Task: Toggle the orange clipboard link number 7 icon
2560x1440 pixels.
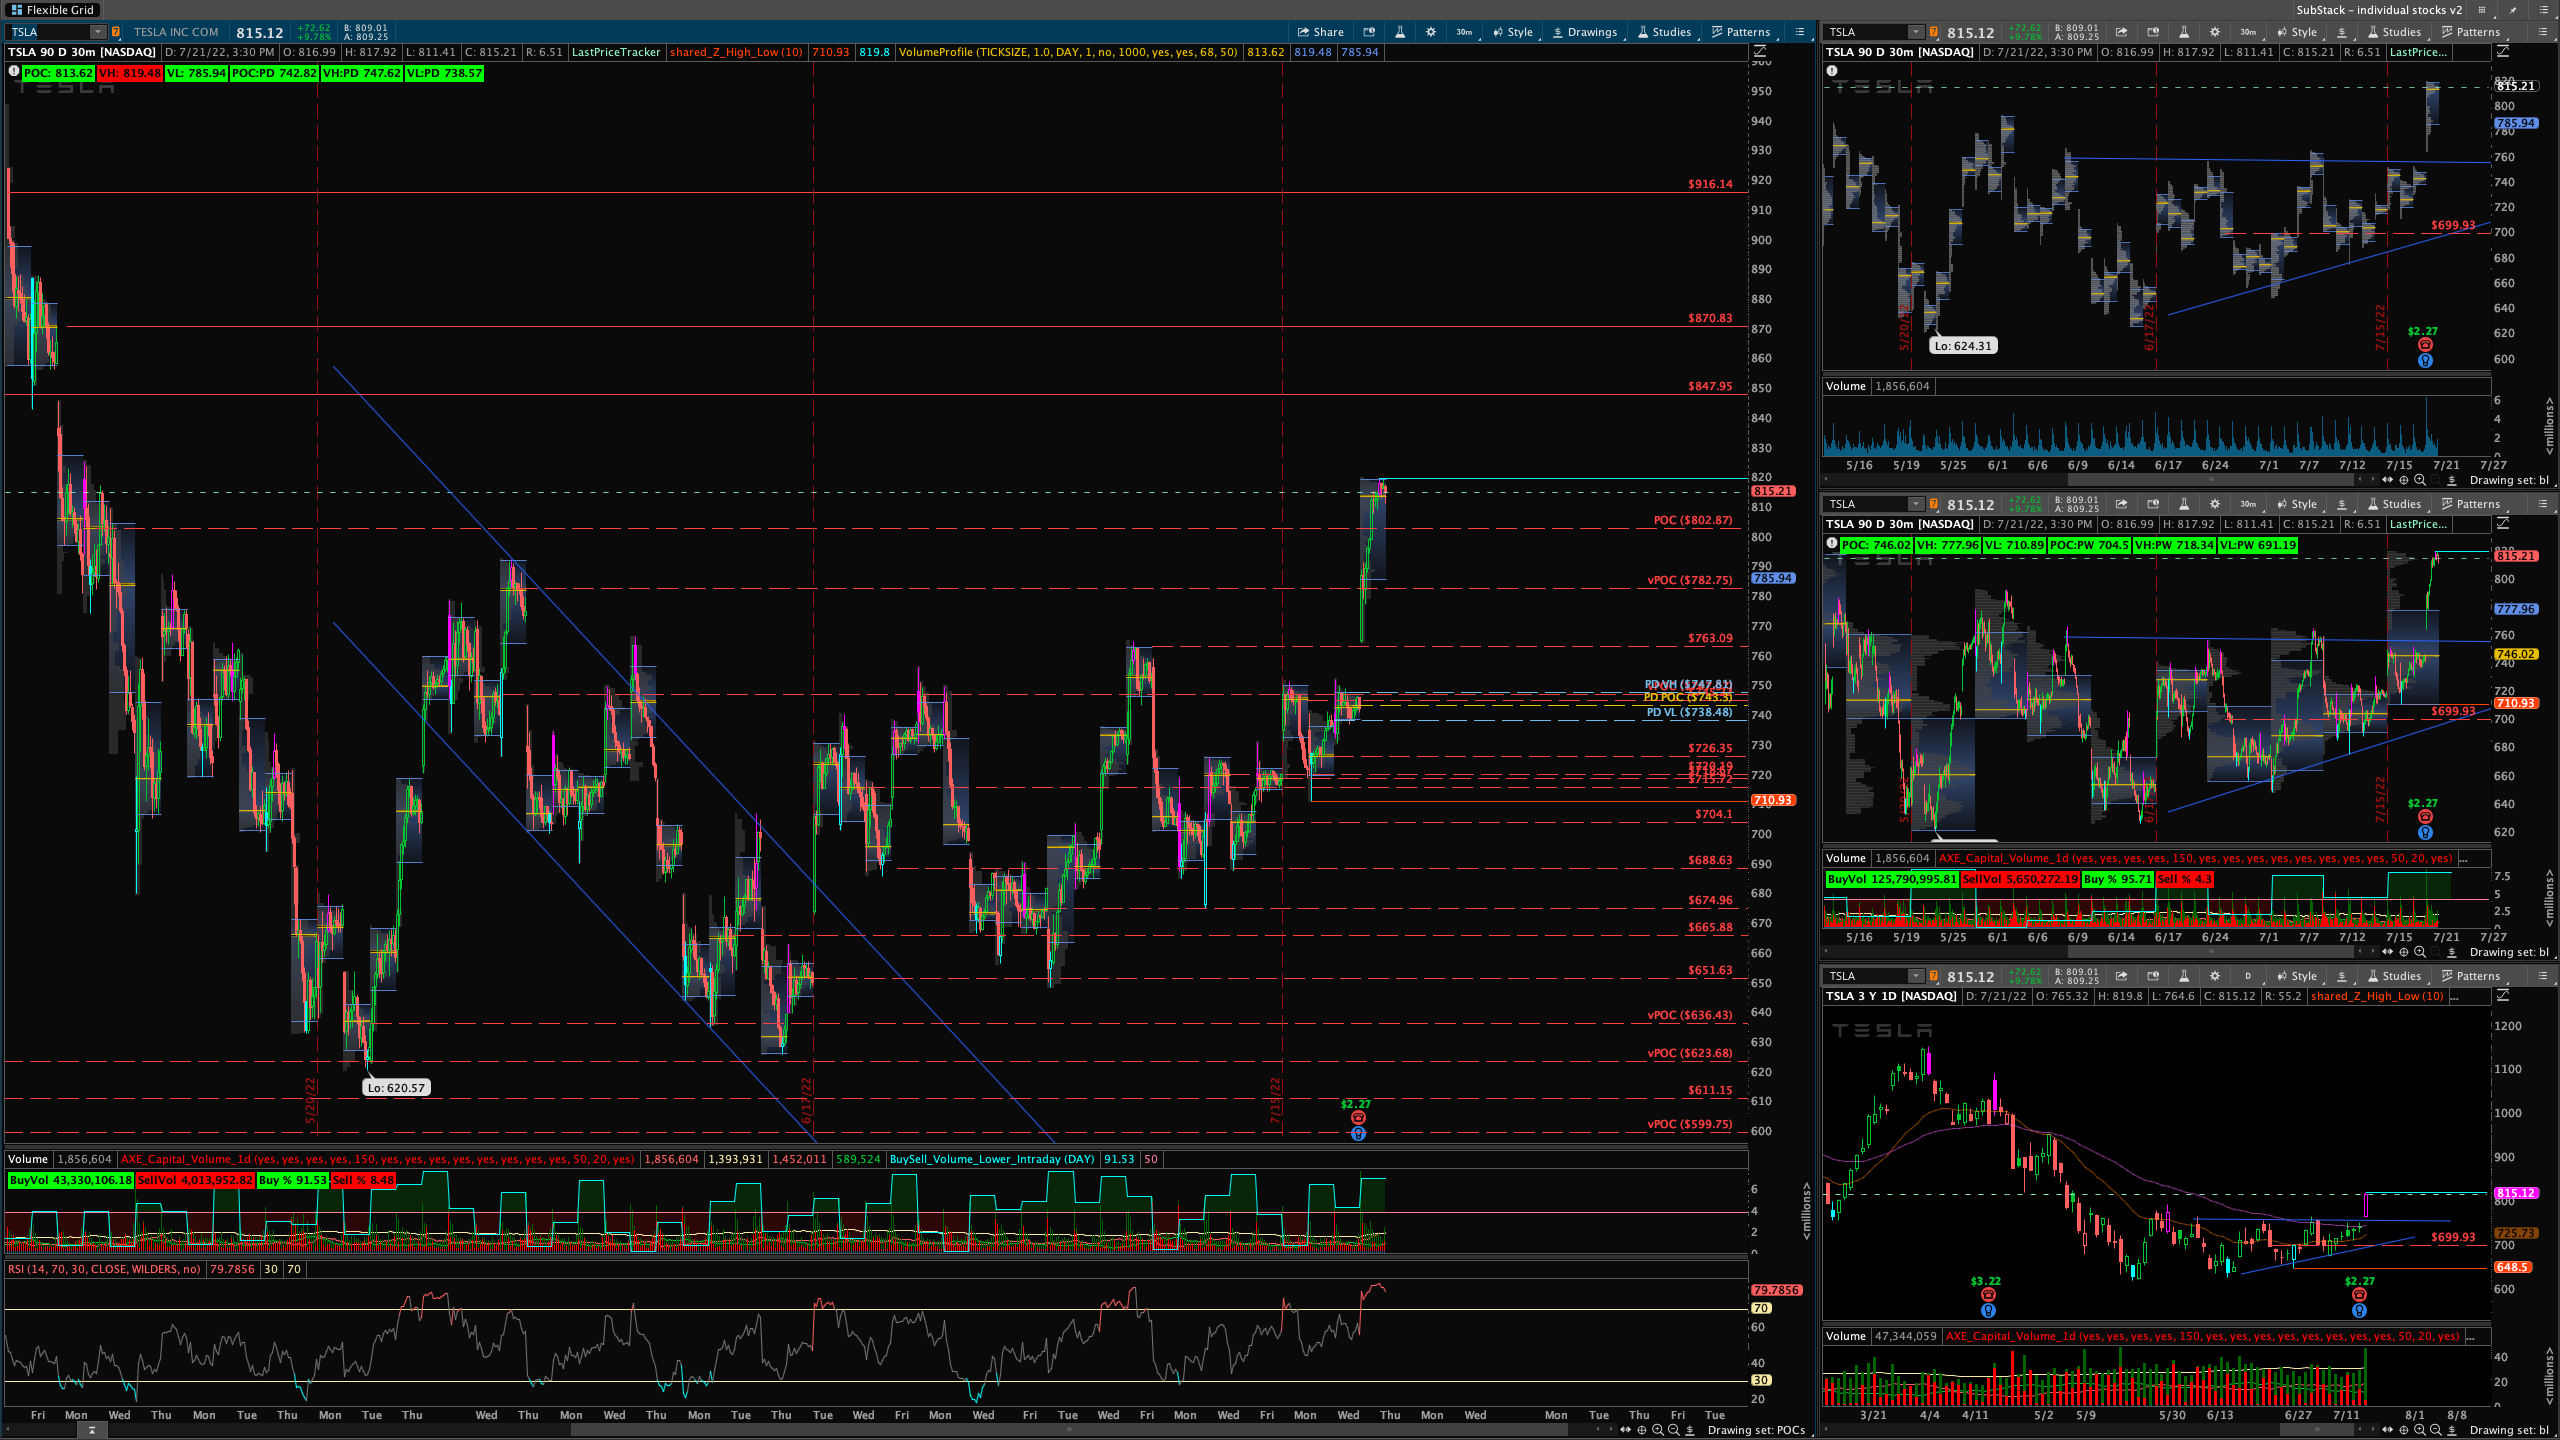Action: [116, 32]
